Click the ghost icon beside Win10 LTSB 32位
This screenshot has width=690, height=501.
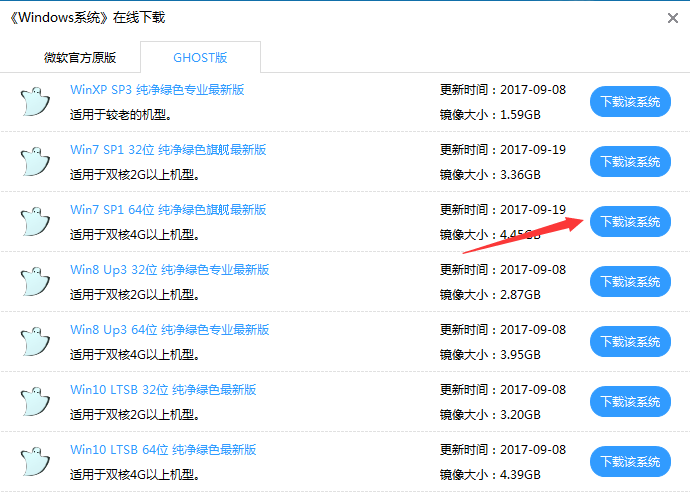pyautogui.click(x=36, y=402)
